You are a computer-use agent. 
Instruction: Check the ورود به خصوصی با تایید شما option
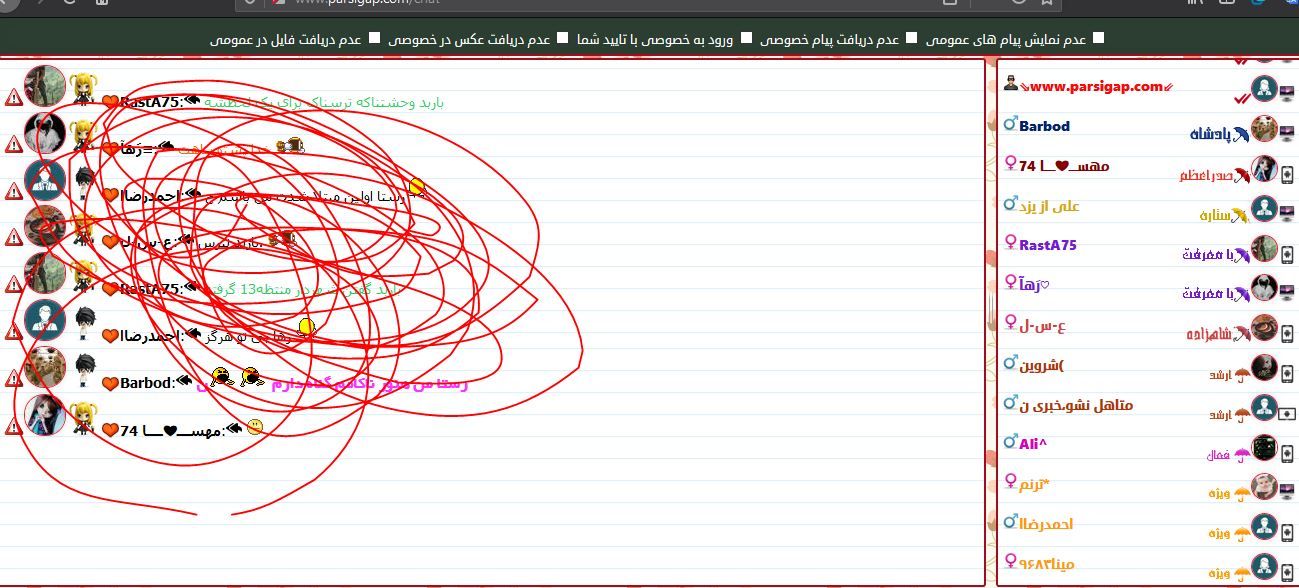point(746,39)
